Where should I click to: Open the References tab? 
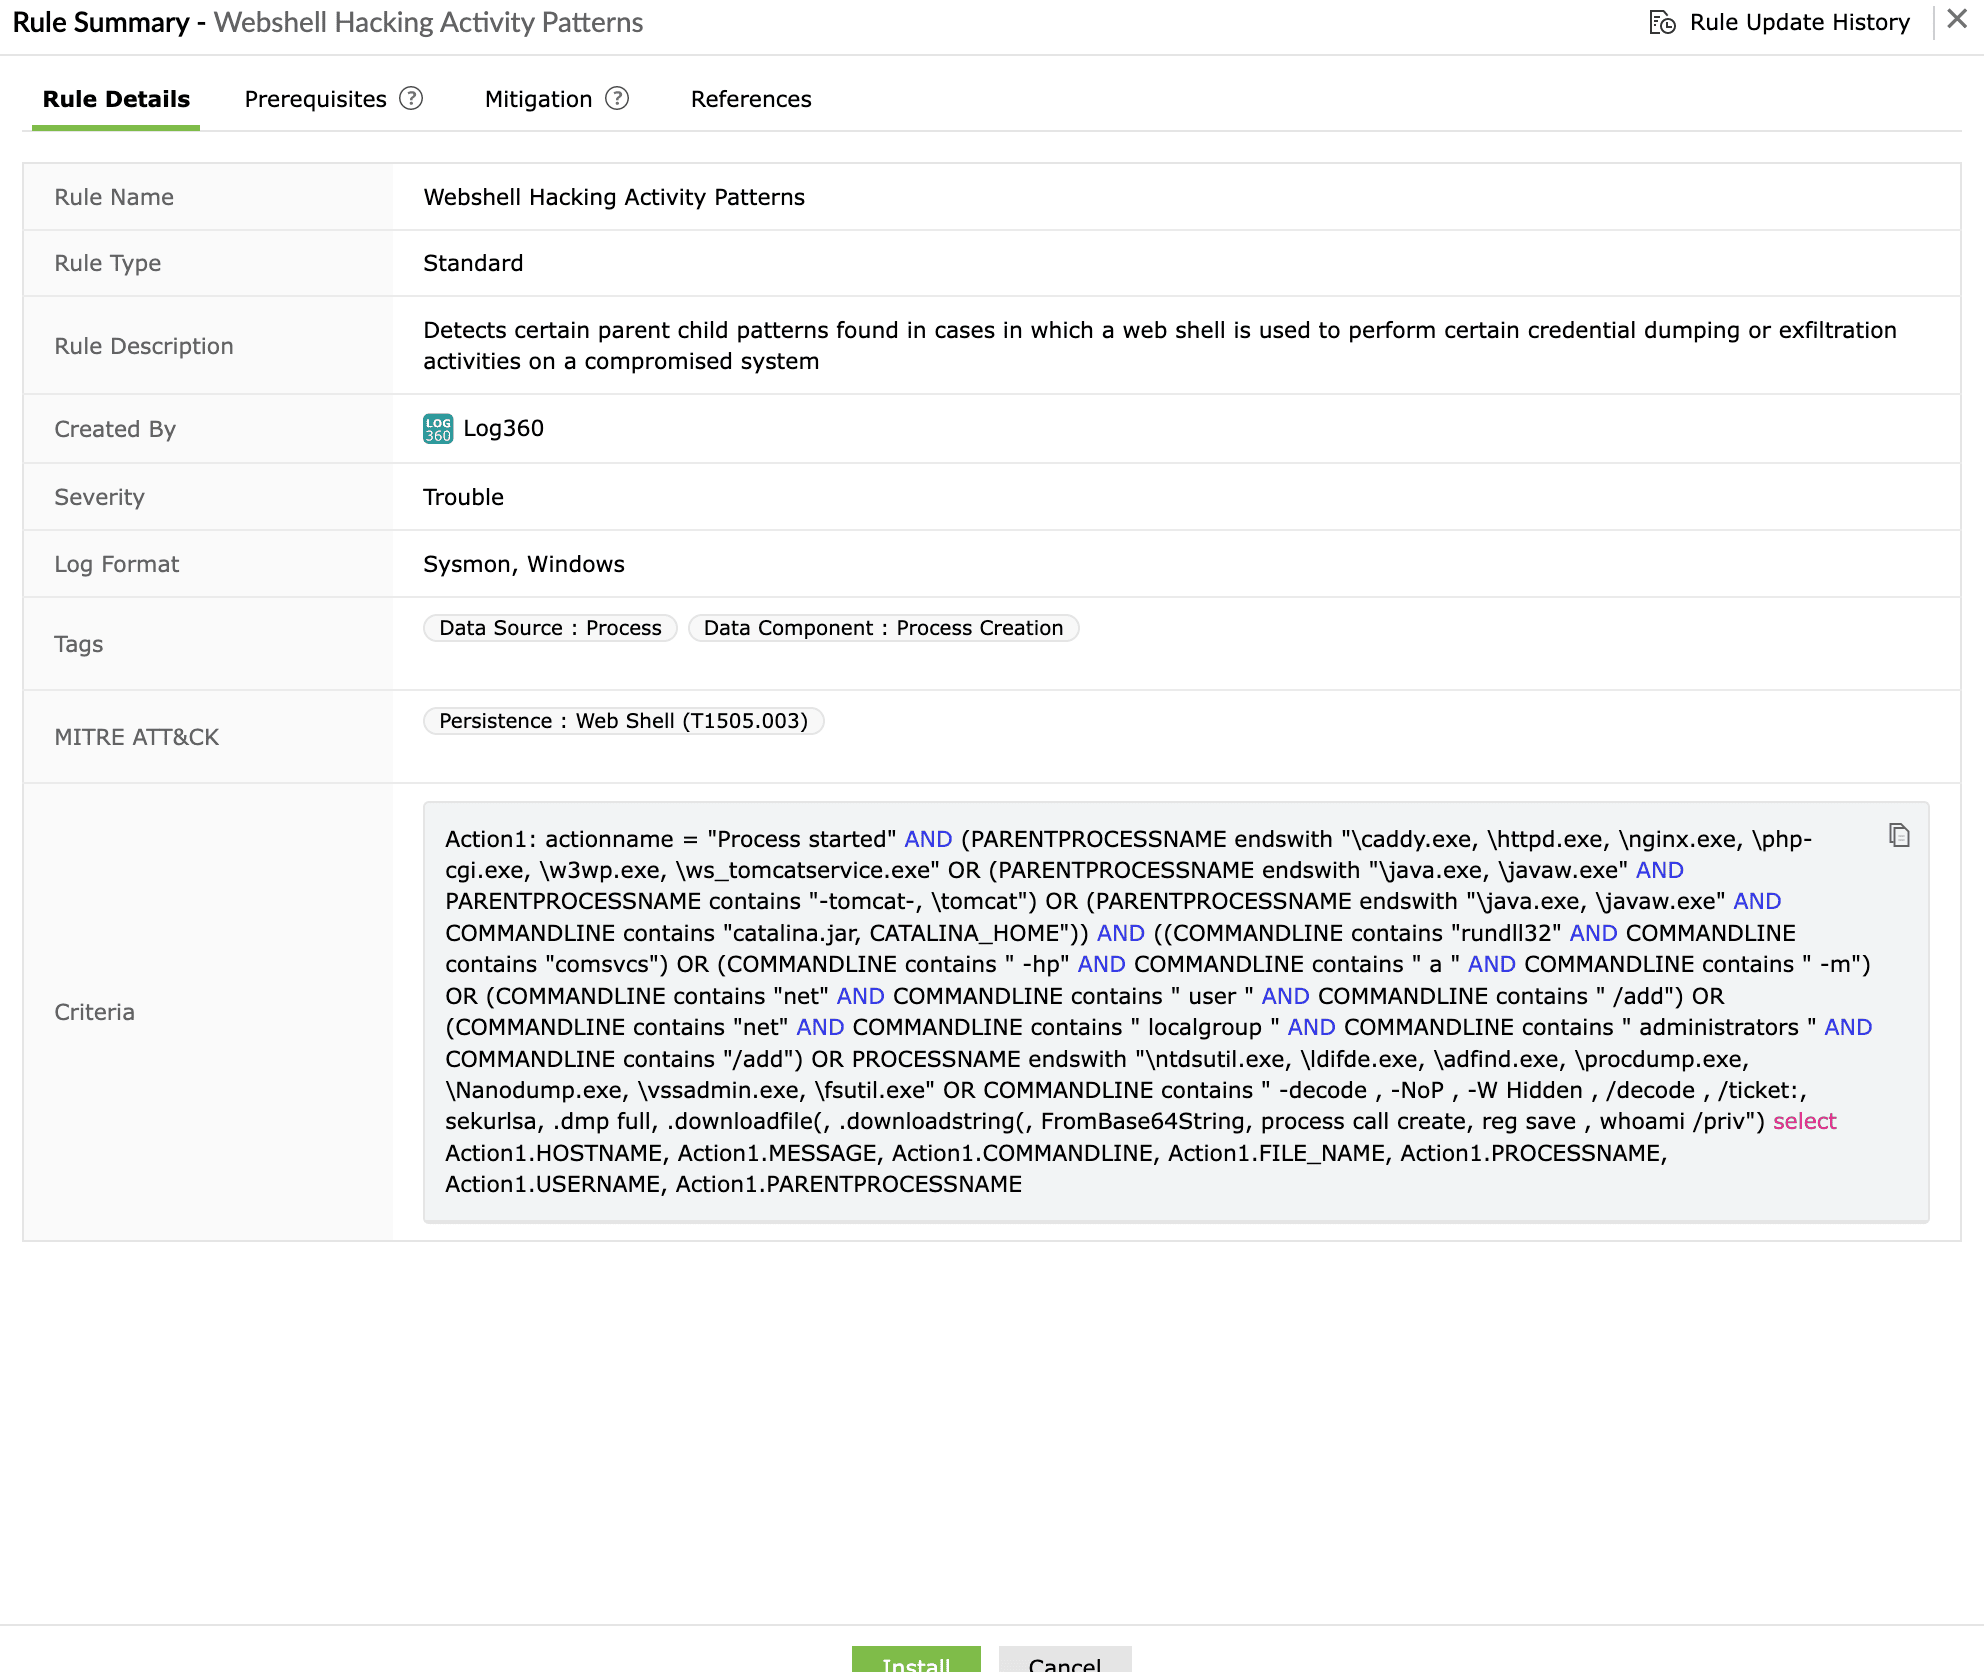tap(750, 98)
